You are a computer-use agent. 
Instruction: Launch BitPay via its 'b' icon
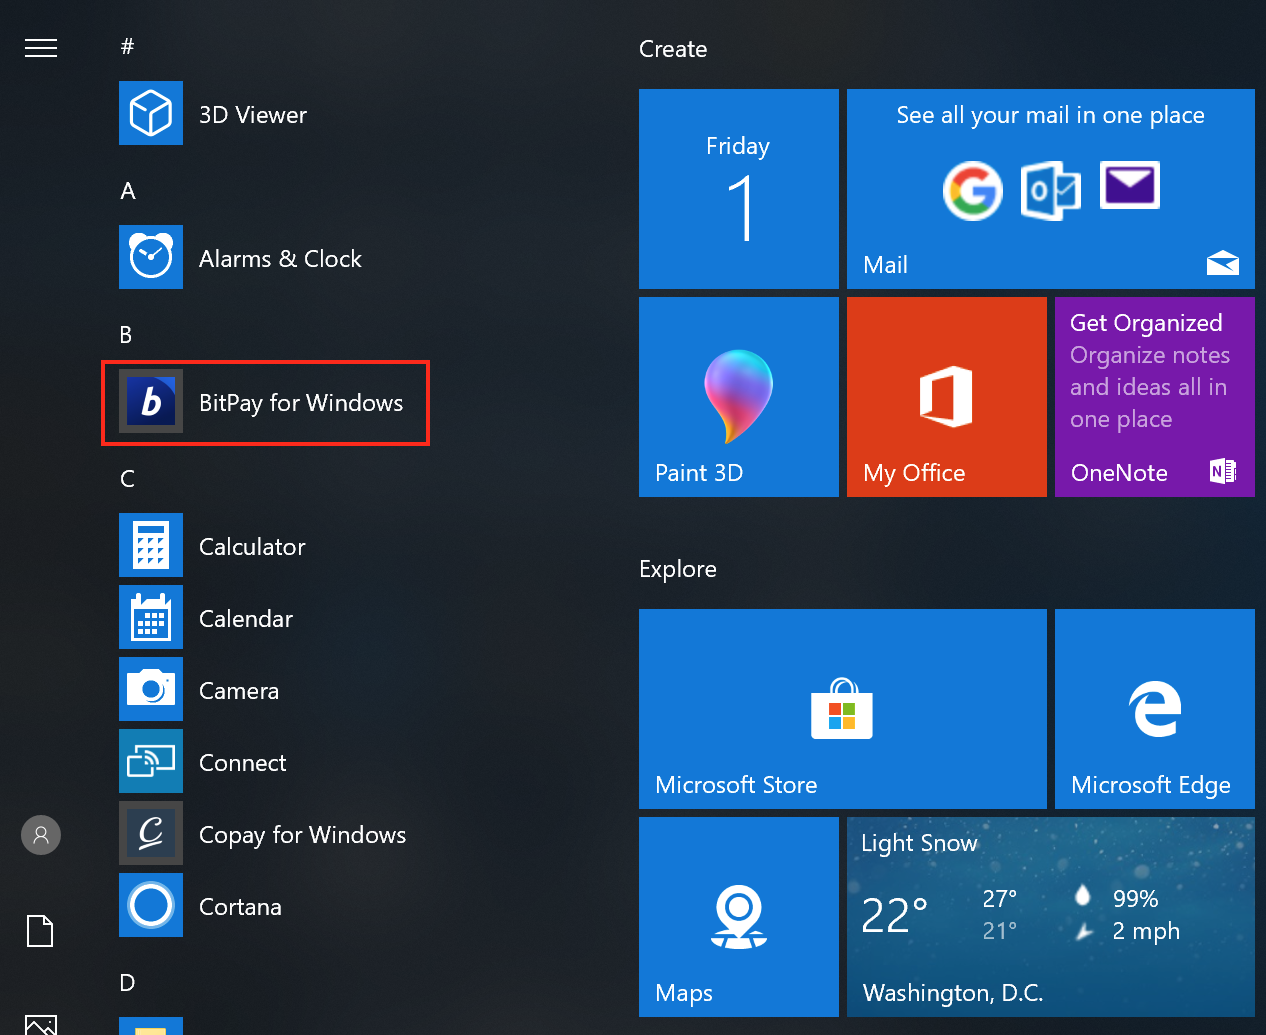(151, 401)
